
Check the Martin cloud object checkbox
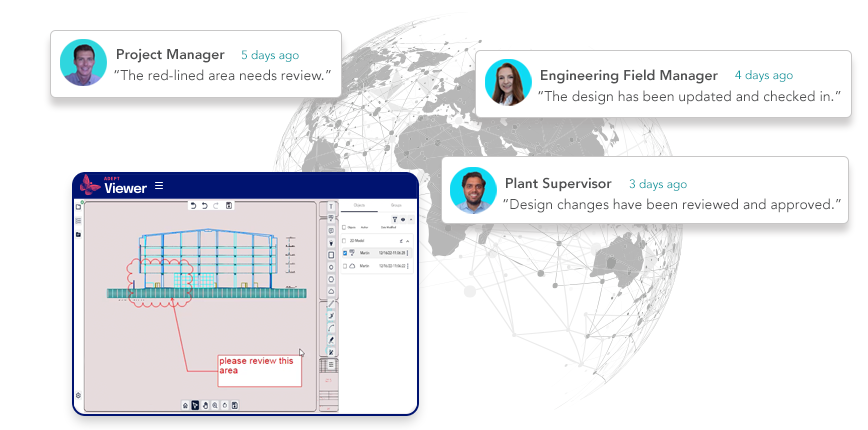coord(346,267)
